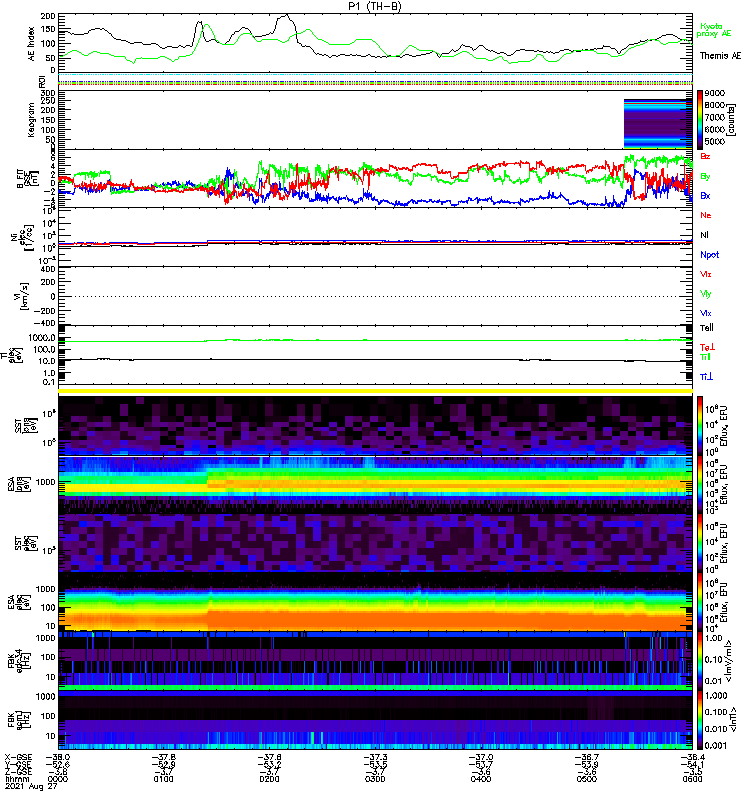This screenshot has width=750, height=800.
Task: Click the Vi [km/s] axis label
Action: click(26, 296)
